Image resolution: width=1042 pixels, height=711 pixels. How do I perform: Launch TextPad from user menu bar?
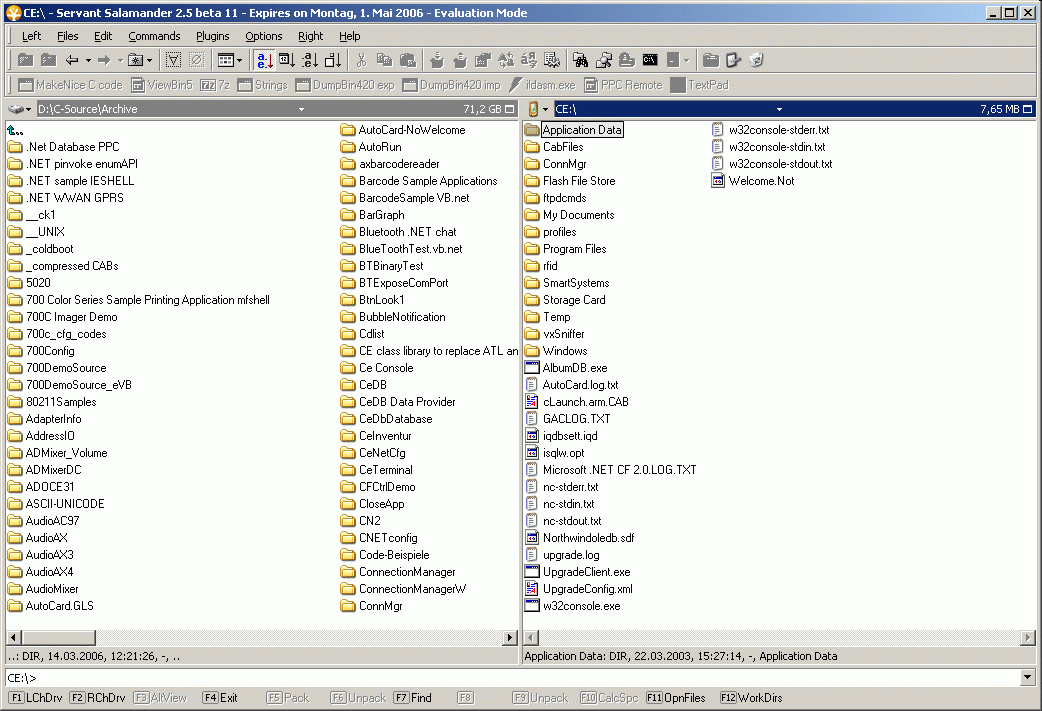(700, 85)
